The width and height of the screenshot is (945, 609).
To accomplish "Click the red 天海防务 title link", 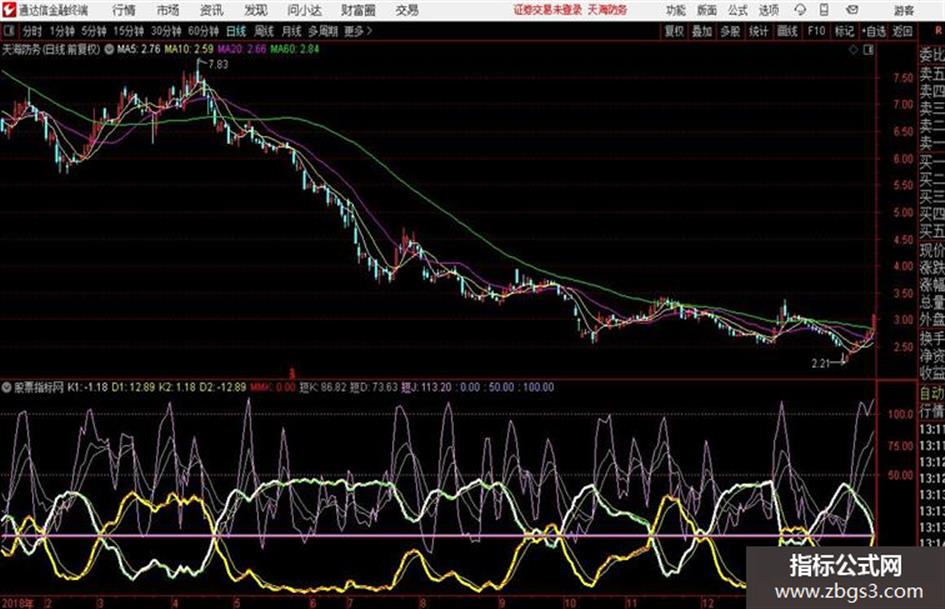I will (x=608, y=10).
